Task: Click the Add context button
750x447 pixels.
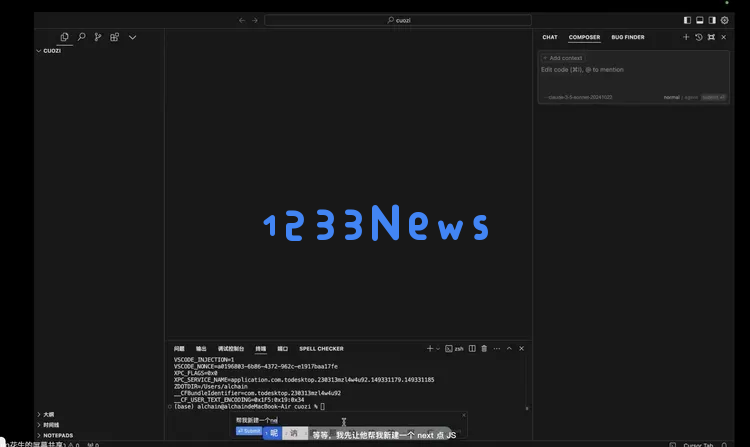Action: tap(563, 58)
